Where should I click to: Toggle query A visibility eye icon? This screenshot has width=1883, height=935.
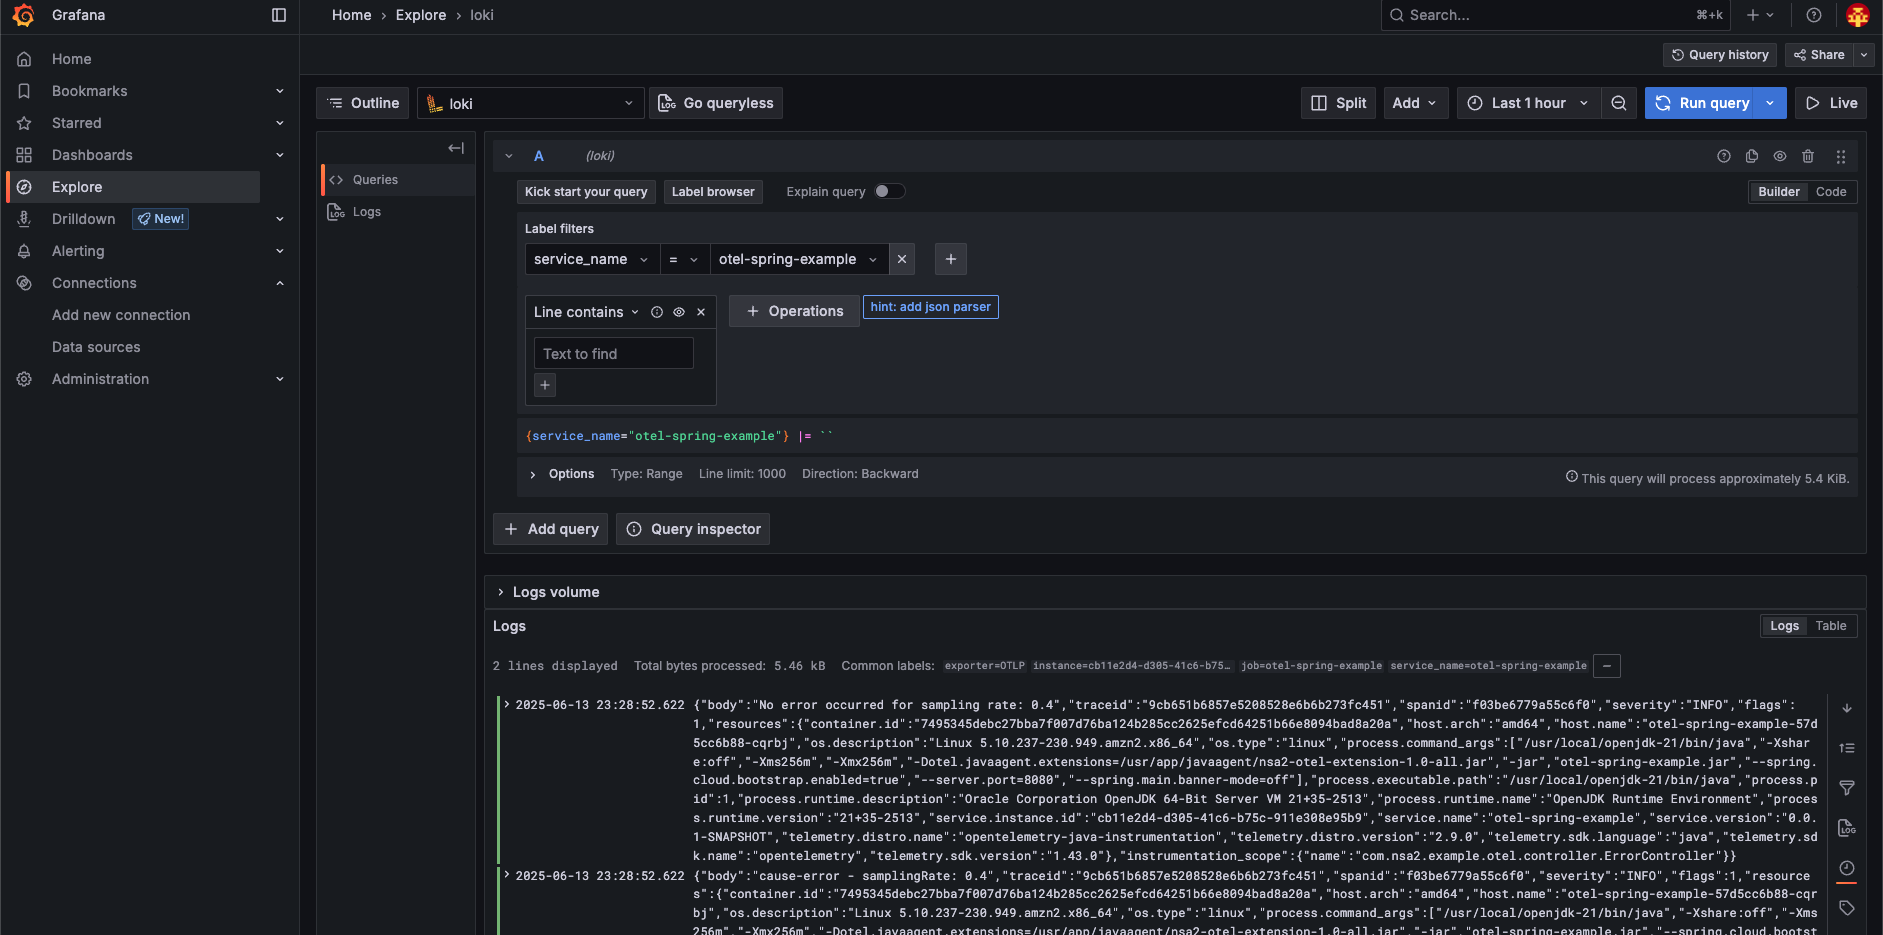(1780, 156)
